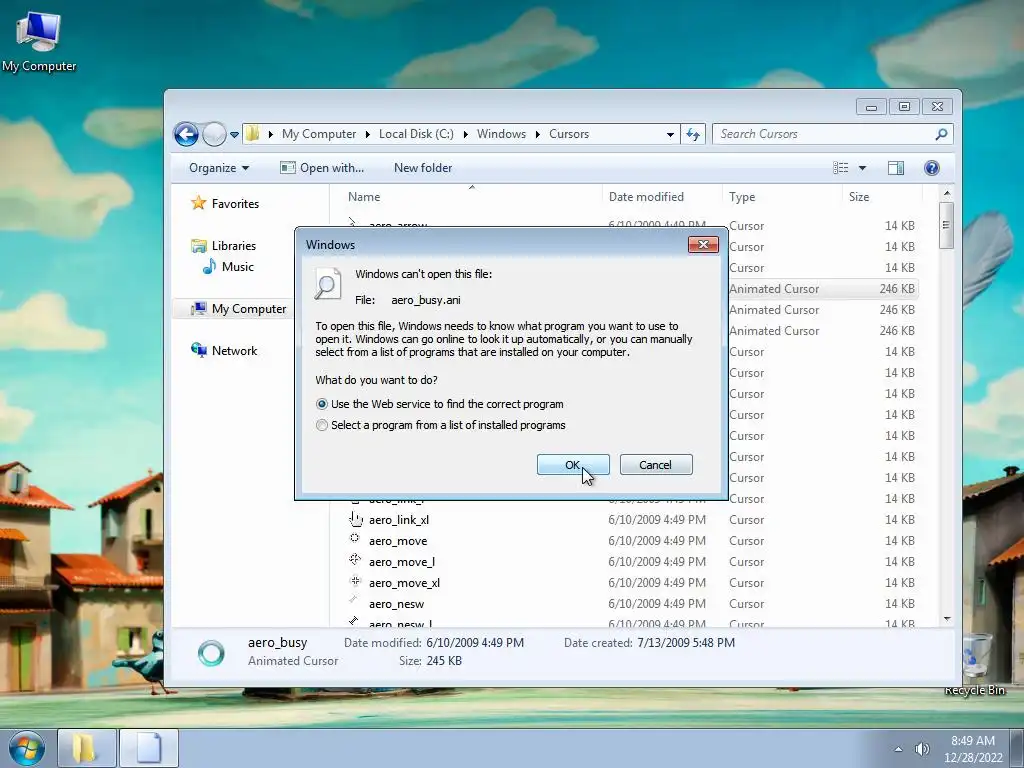Screen dimensions: 1024x768
Task: Open address bar history dropdown
Action: (670, 135)
